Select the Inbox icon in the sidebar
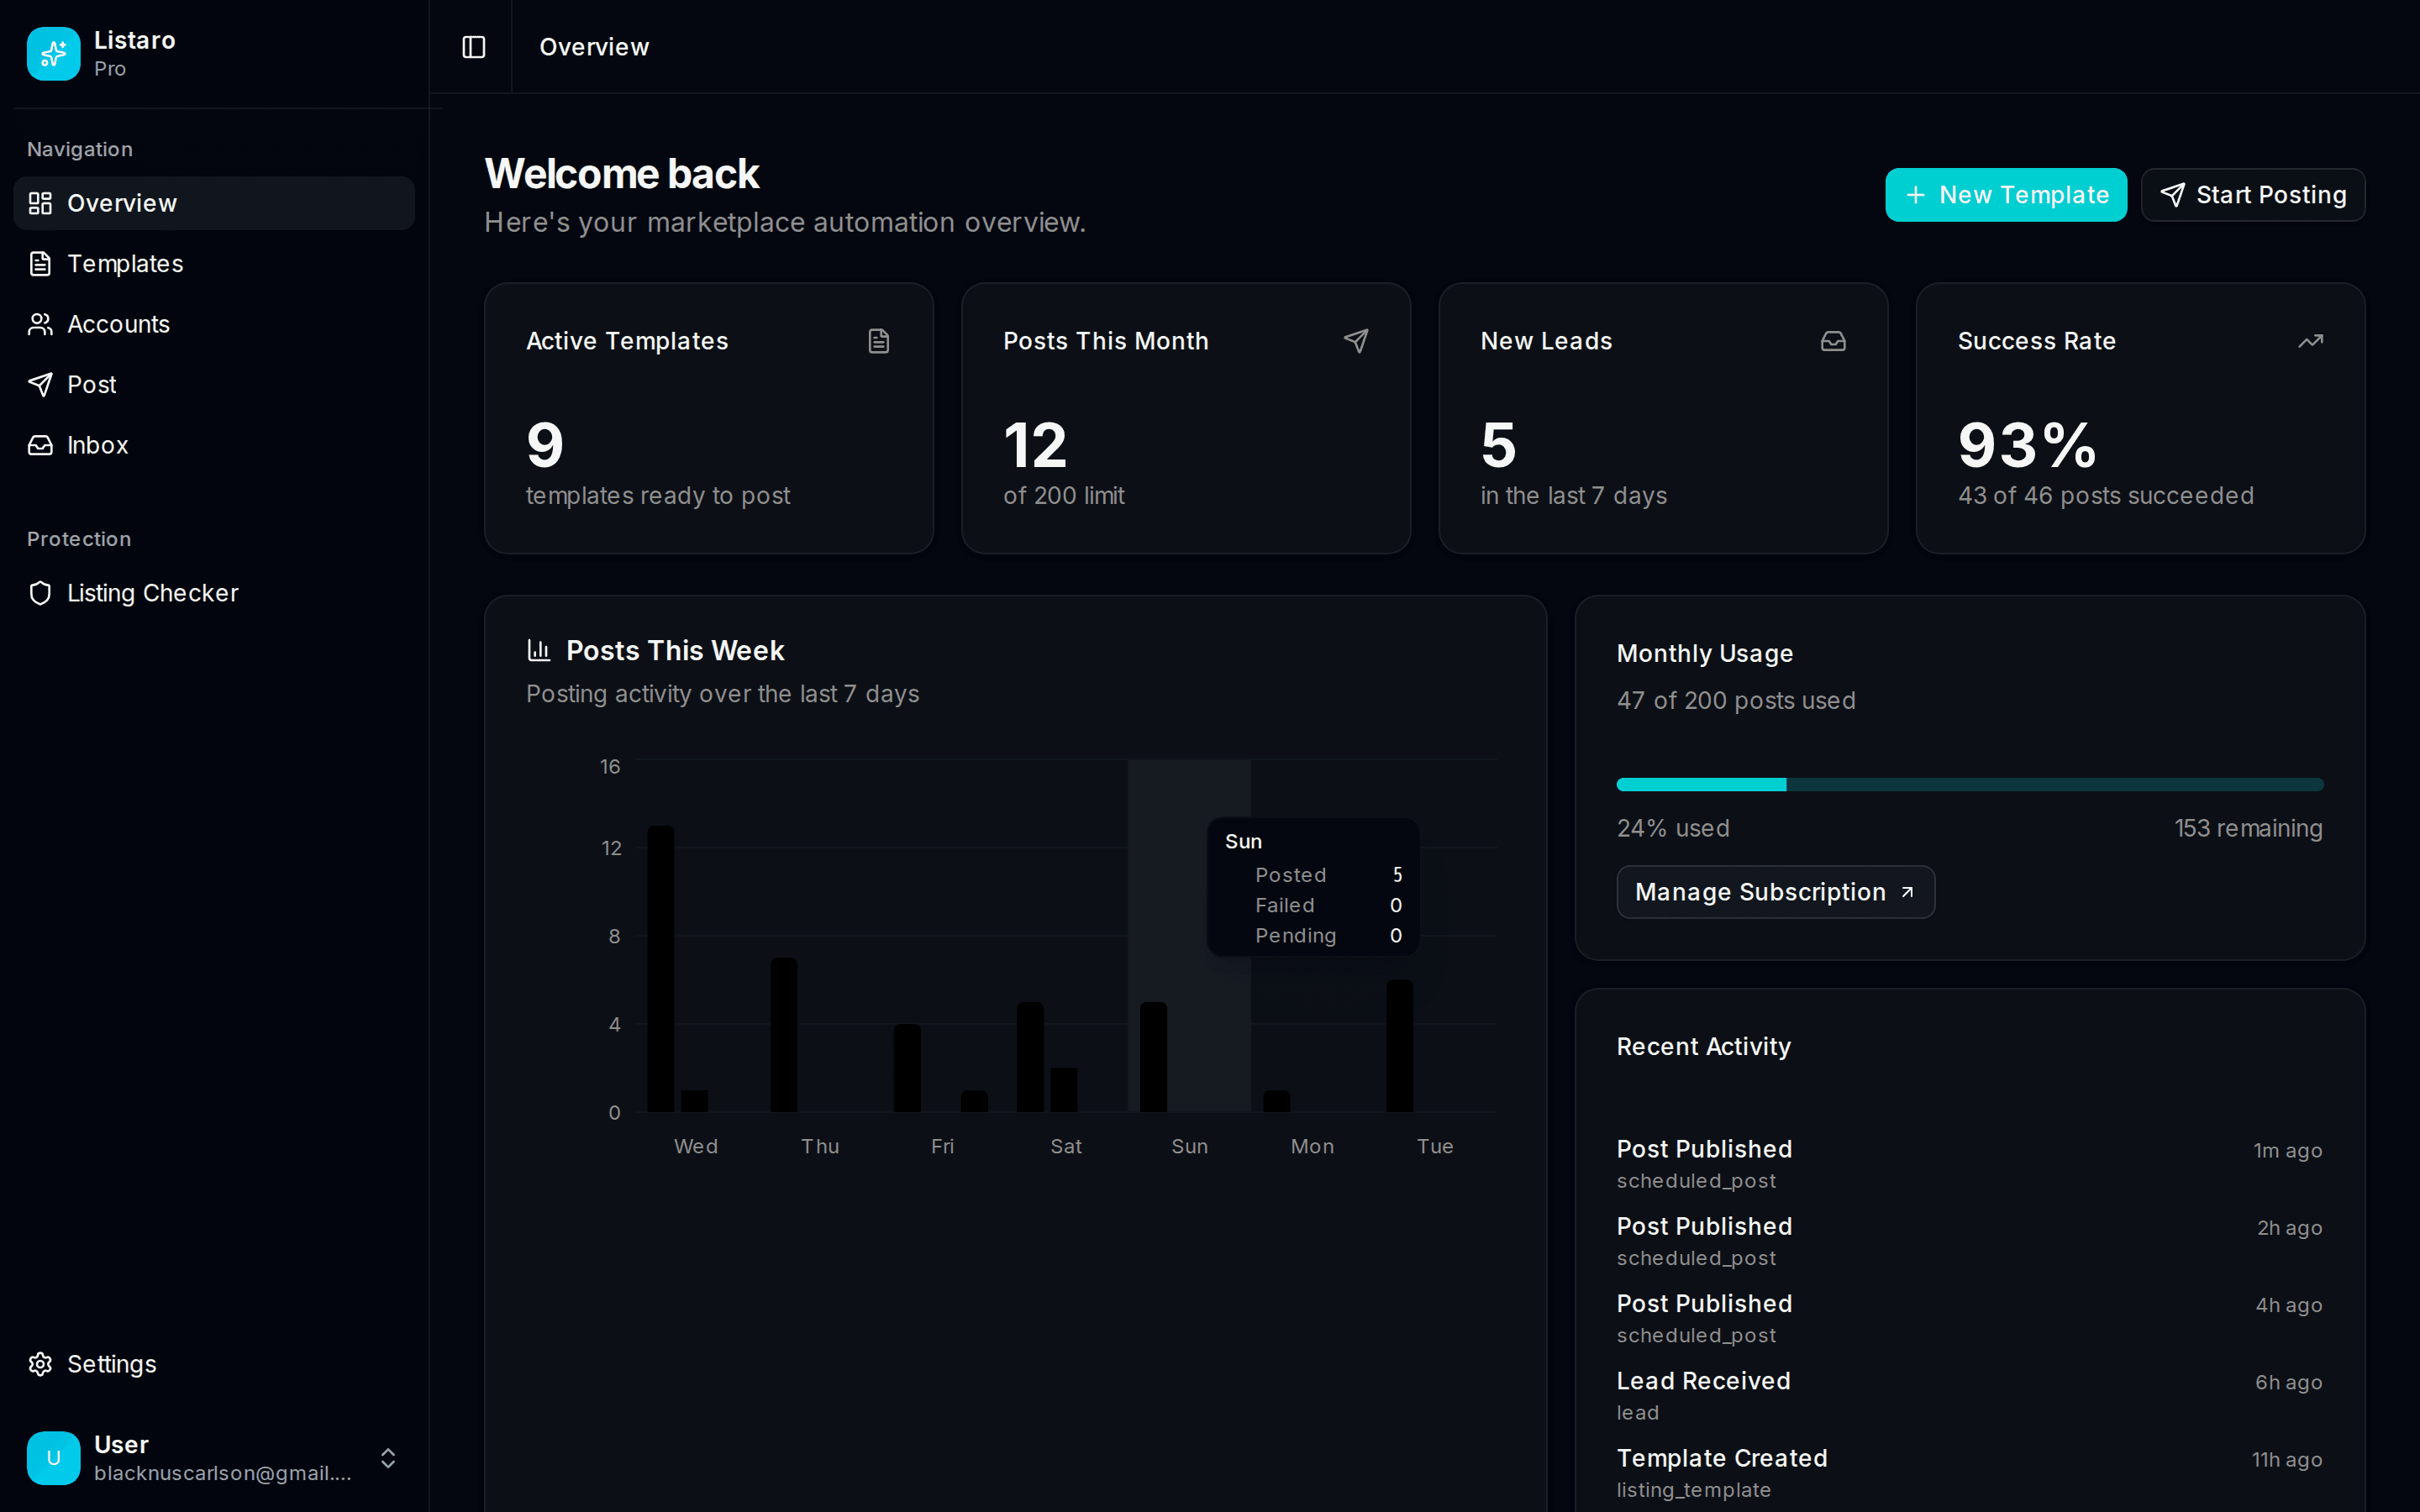Screen dimensions: 2420x1512 point(40,445)
